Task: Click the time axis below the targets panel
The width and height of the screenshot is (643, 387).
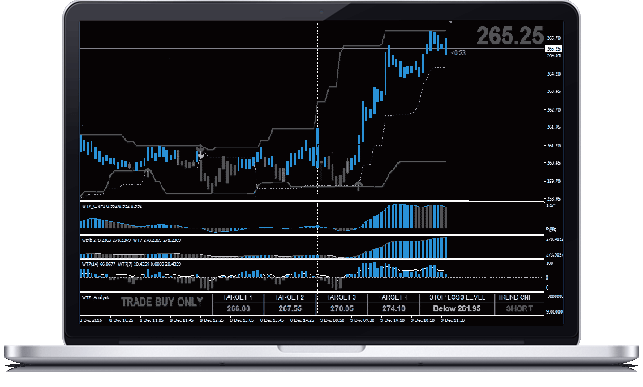Action: coord(272,320)
